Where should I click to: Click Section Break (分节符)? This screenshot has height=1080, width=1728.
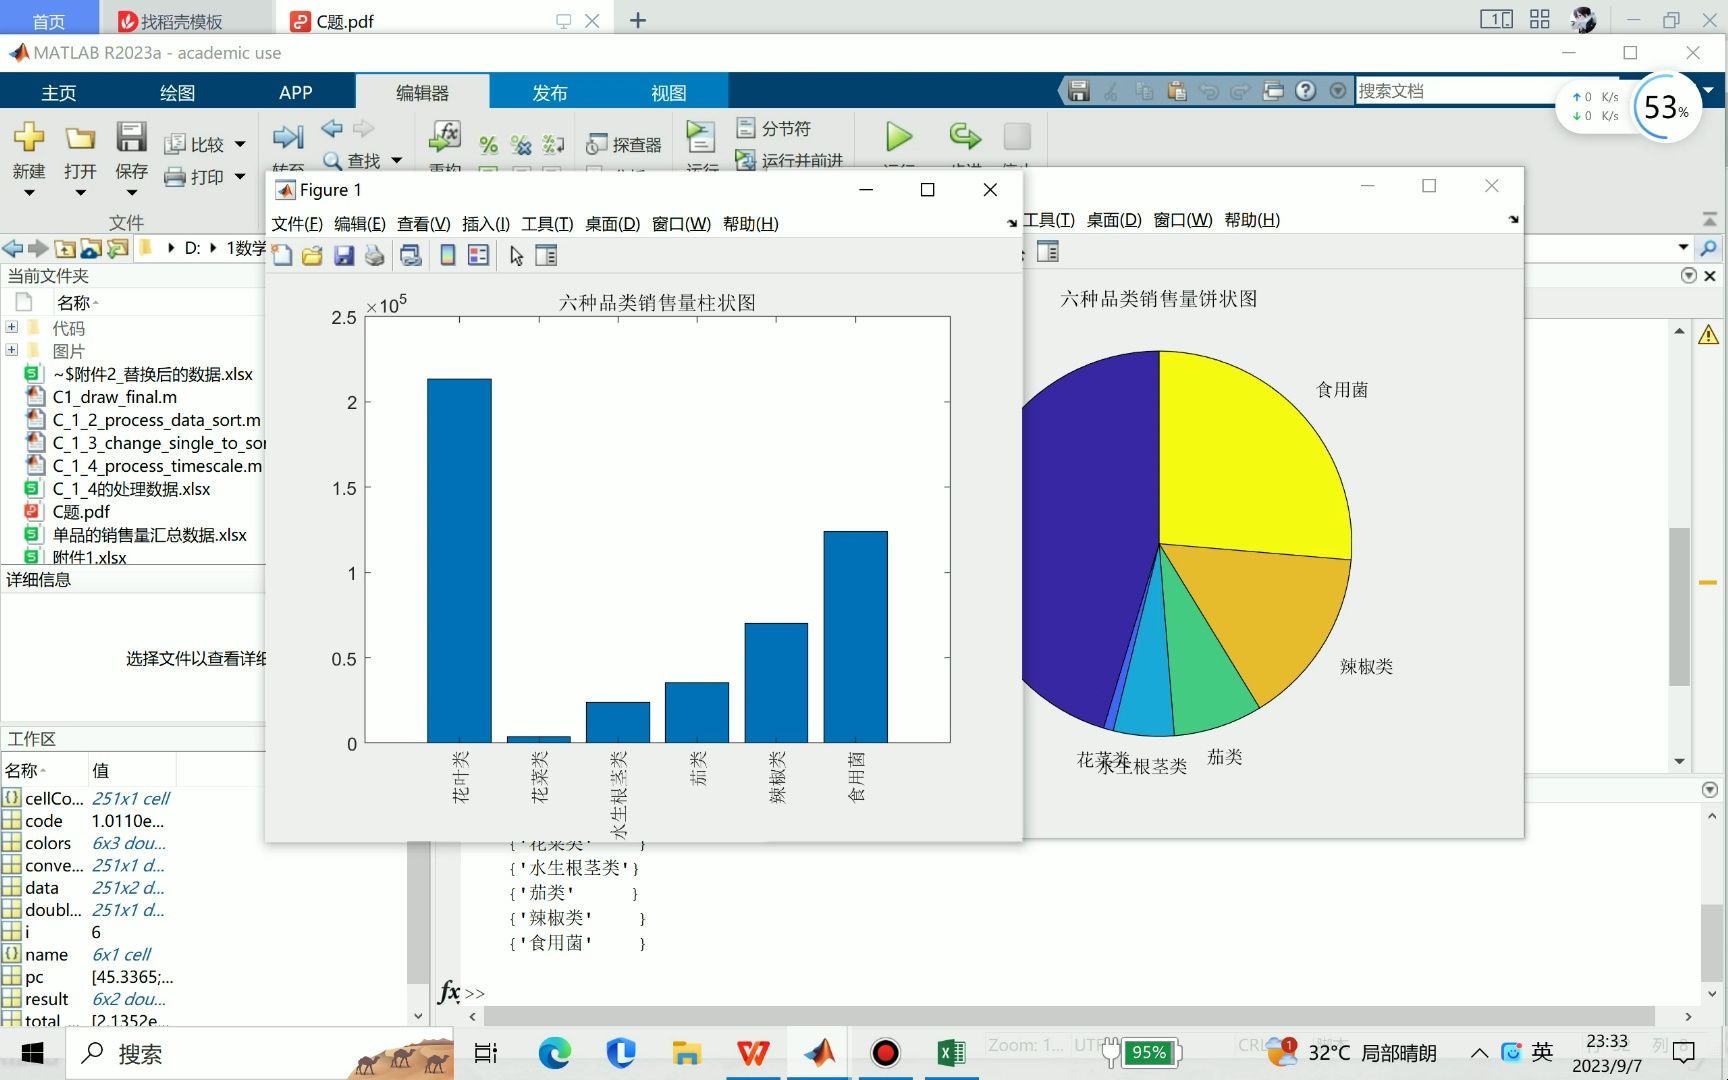click(x=774, y=128)
